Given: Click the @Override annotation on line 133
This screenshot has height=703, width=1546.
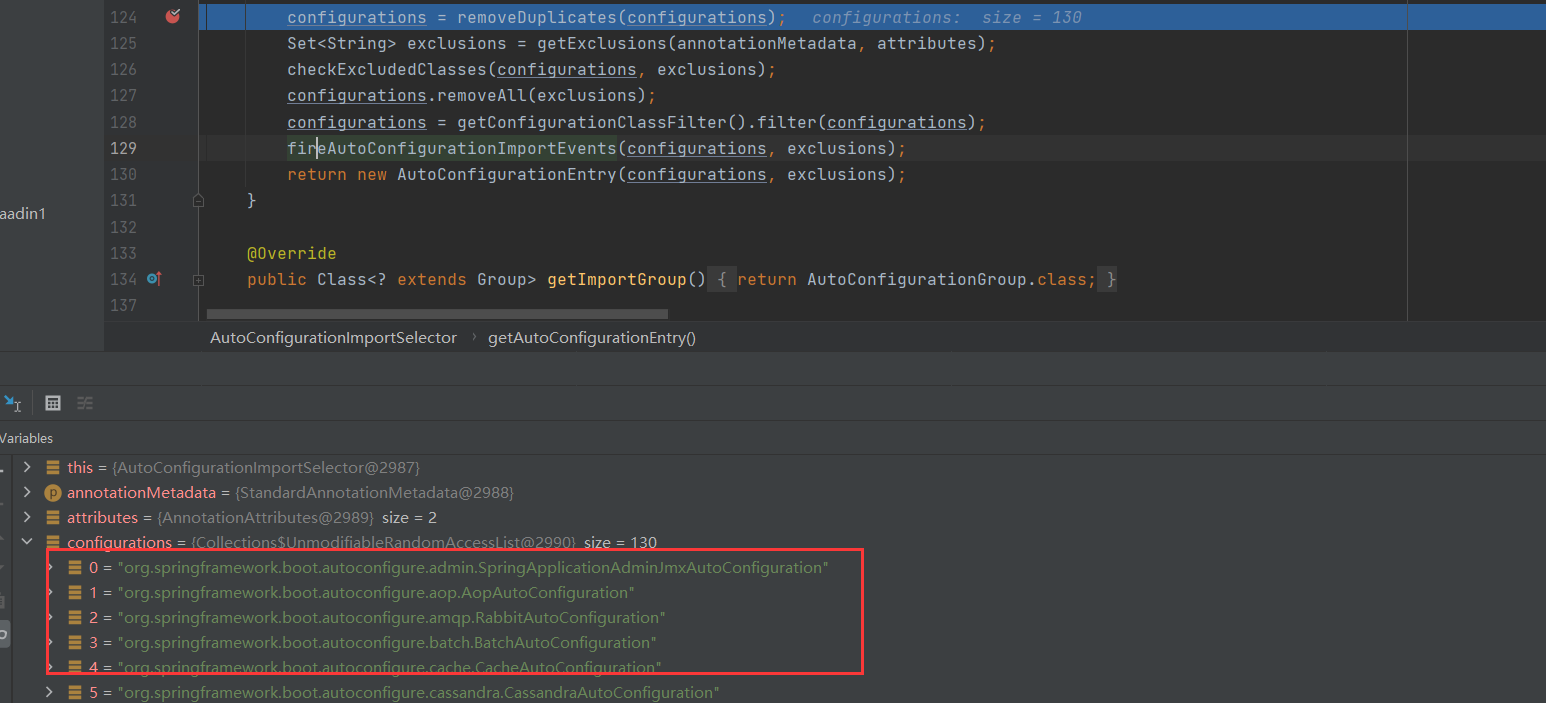Looking at the screenshot, I should click(x=292, y=253).
